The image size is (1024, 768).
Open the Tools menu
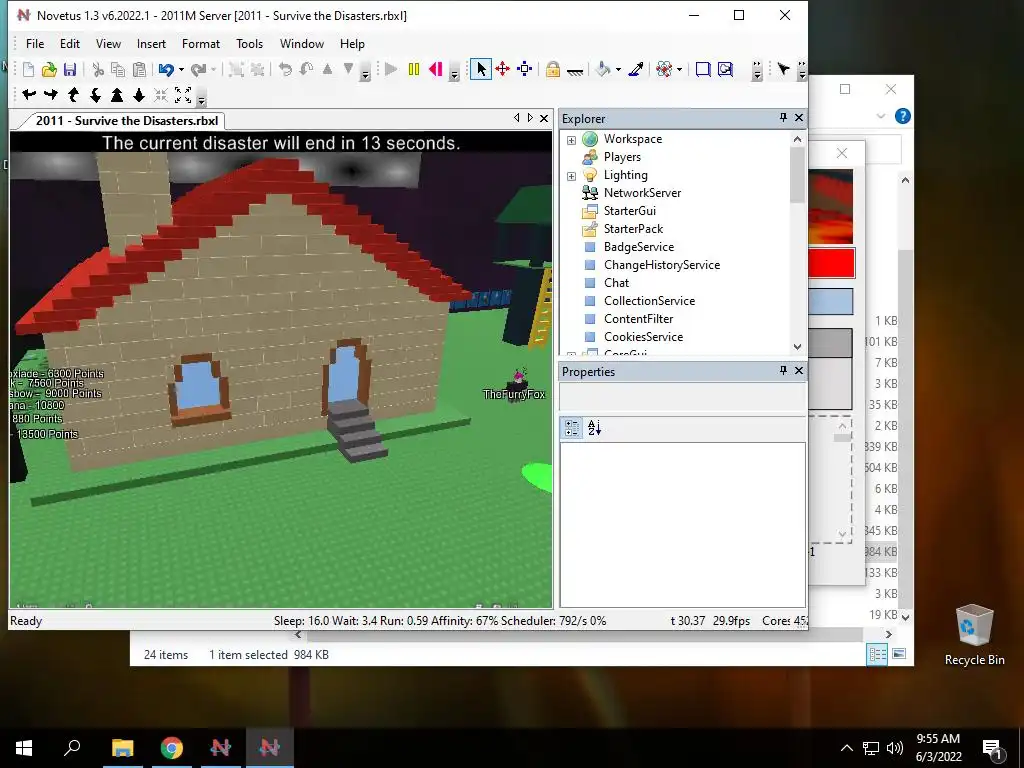coord(249,44)
